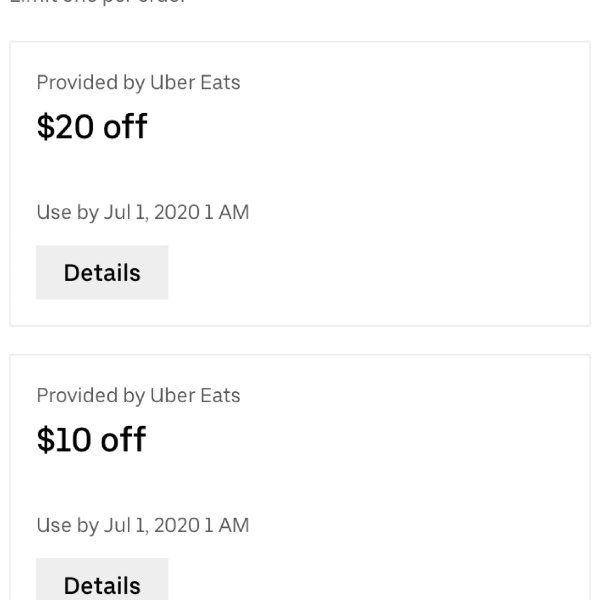Click 'Provided by Uber Eats' in $20 card
The width and height of the screenshot is (600, 600).
[x=139, y=83]
